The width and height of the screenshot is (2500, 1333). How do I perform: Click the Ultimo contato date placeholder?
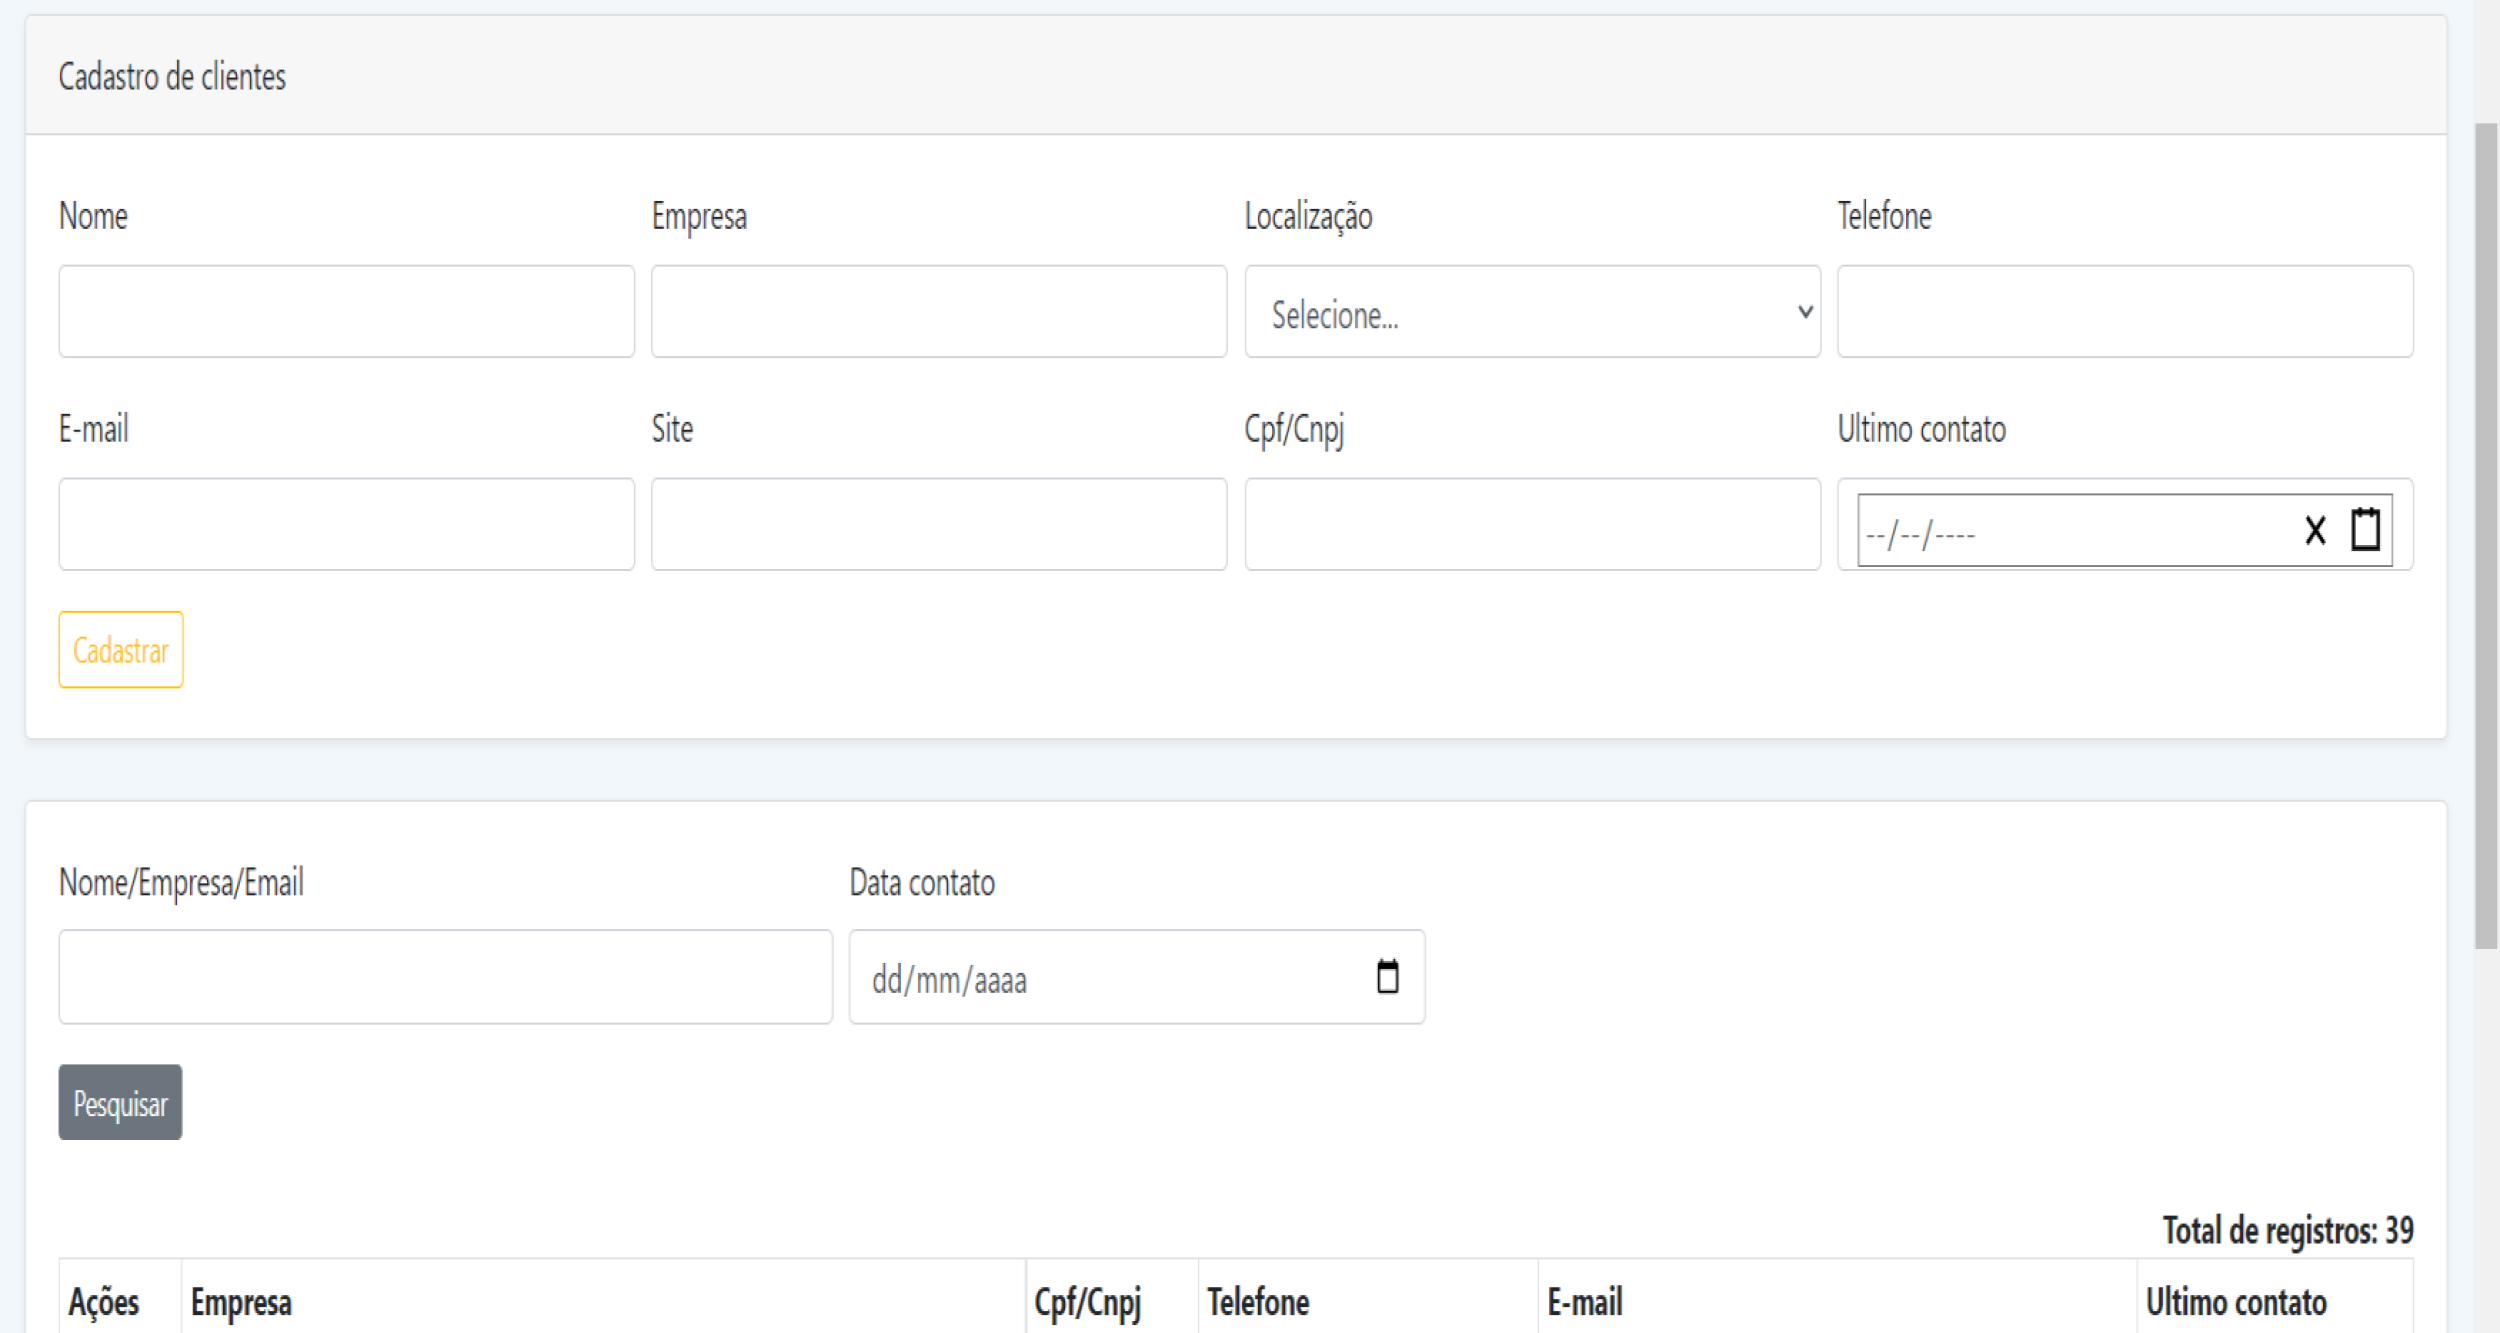(x=1920, y=535)
